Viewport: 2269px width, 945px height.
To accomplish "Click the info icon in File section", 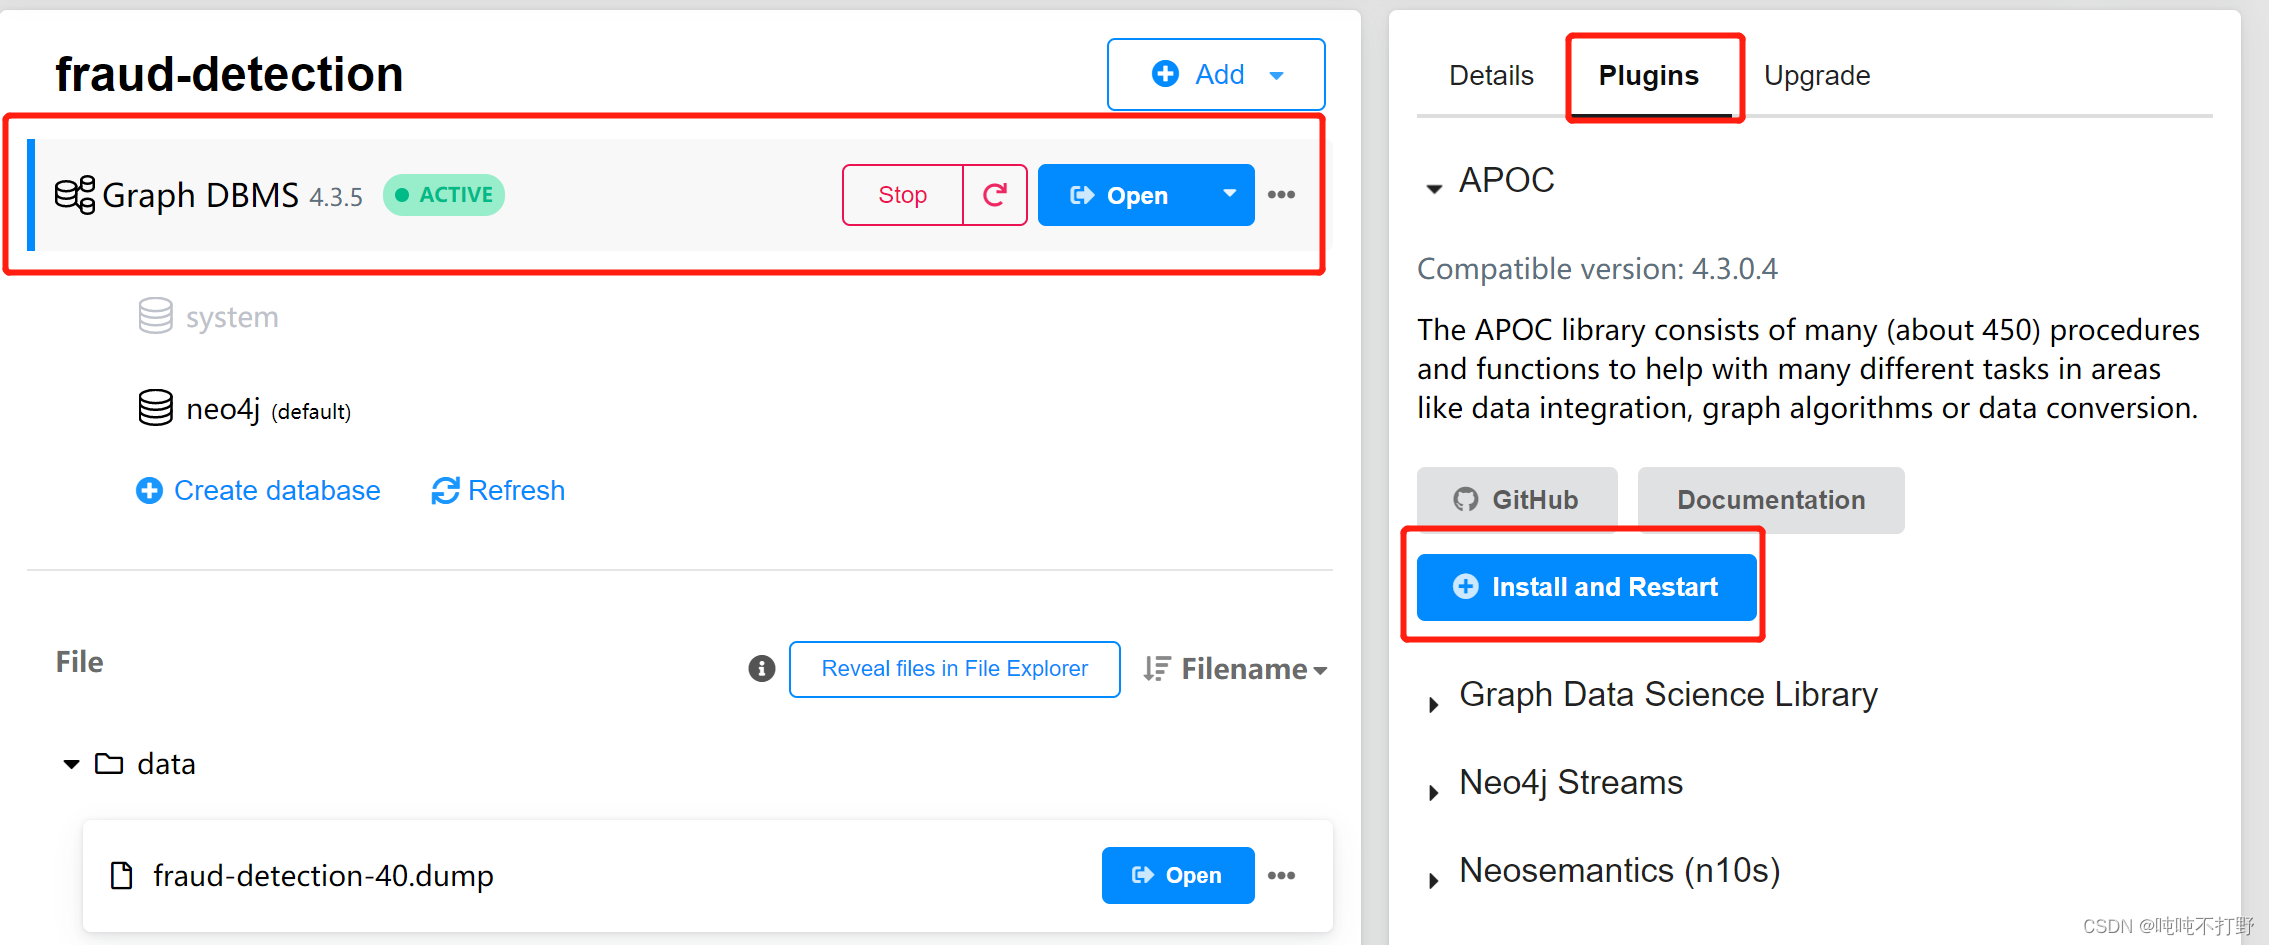I will (x=762, y=669).
